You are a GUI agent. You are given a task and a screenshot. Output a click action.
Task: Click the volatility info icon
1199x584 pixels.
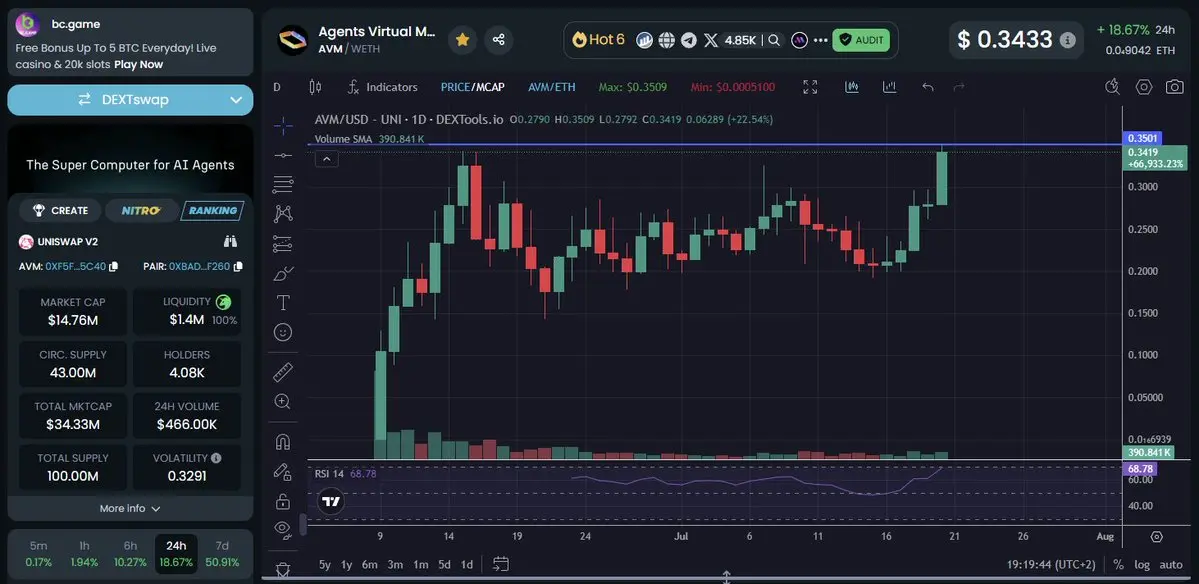216,458
